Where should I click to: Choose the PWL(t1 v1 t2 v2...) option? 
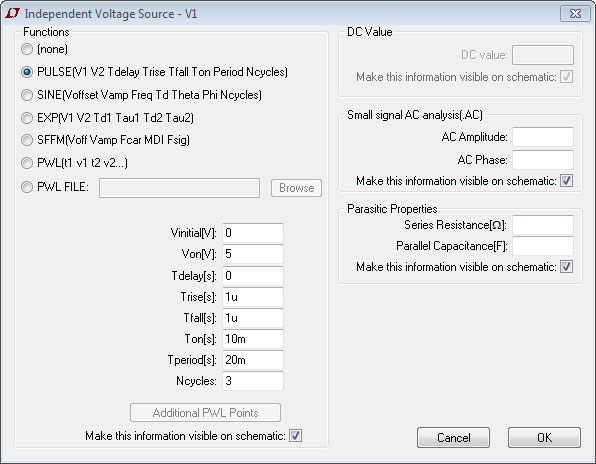27,163
